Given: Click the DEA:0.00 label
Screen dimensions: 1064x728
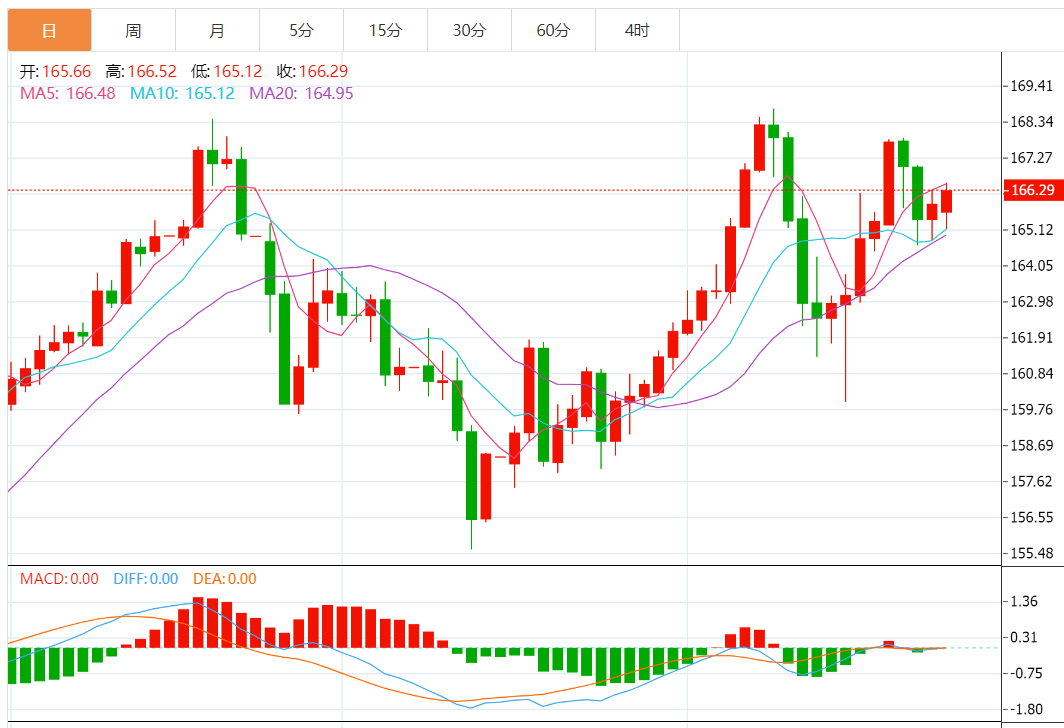Looking at the screenshot, I should click(225, 579).
